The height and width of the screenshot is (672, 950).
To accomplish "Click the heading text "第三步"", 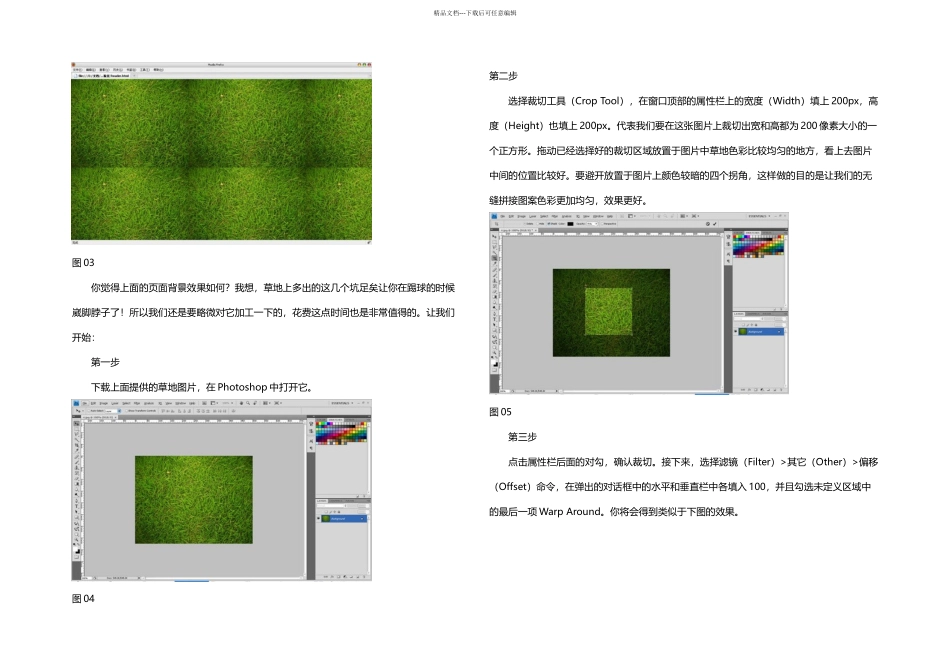I will 522,436.
